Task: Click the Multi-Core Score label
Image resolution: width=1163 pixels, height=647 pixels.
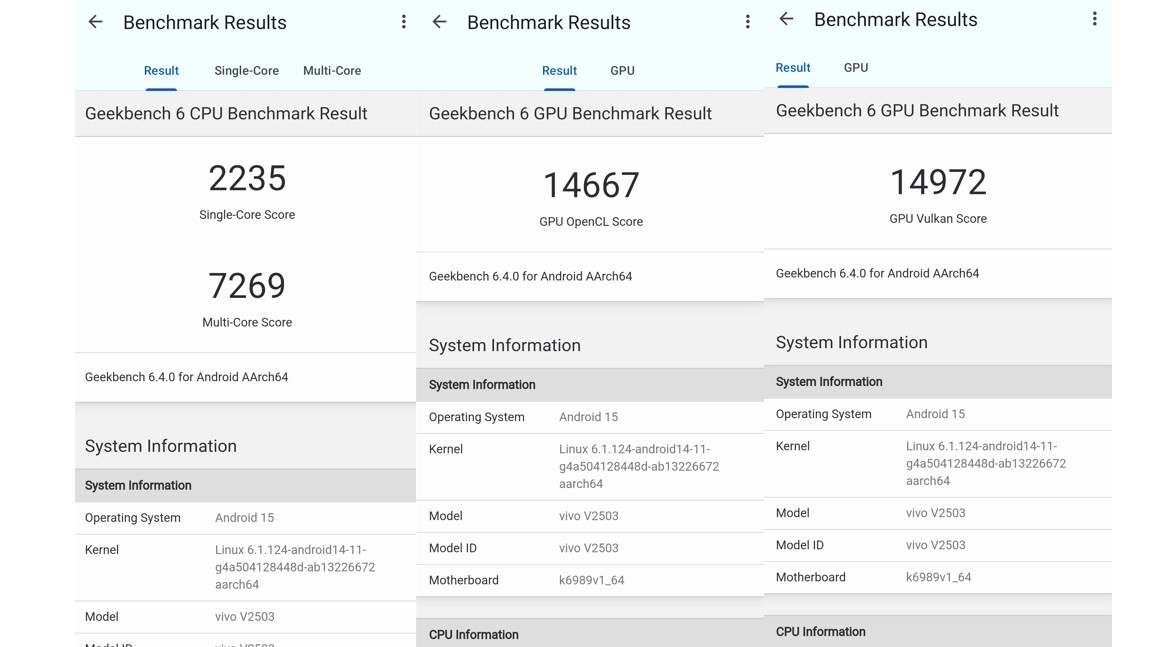Action: (x=247, y=322)
